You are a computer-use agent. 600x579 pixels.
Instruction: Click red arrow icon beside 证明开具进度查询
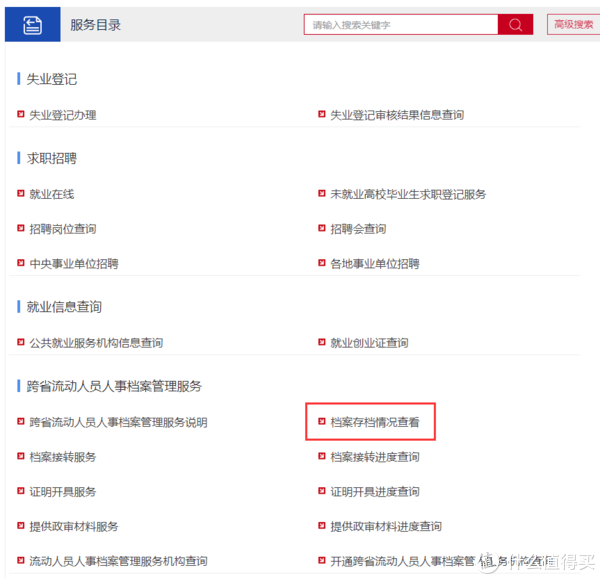[x=322, y=491]
